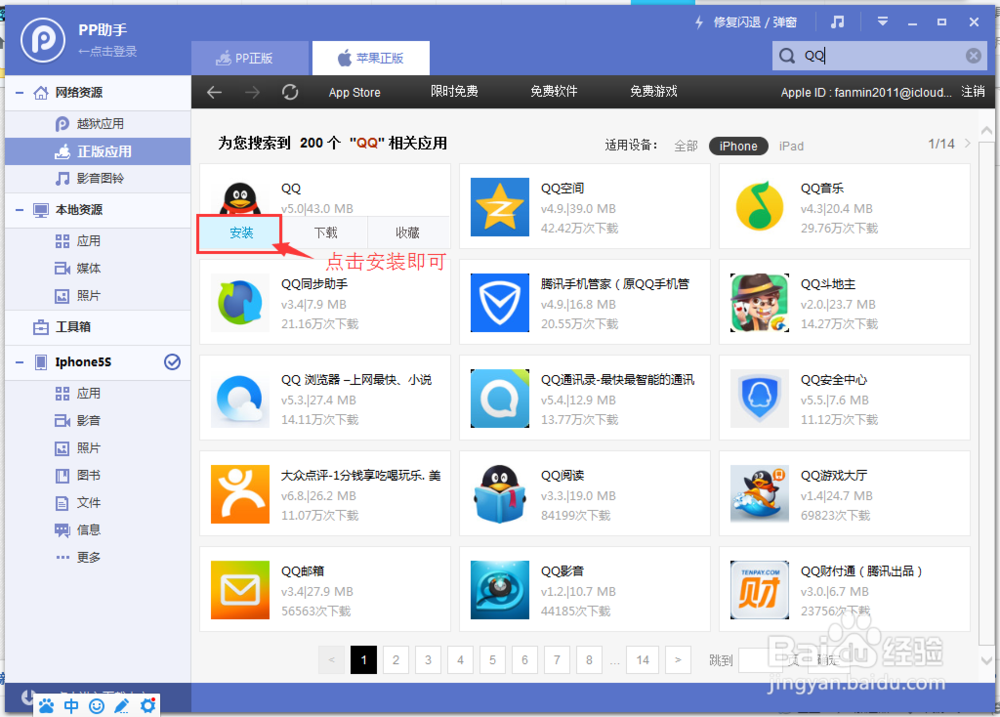The height and width of the screenshot is (717, 1000).
Task: Open the 大众点评 app icon
Action: (x=240, y=494)
